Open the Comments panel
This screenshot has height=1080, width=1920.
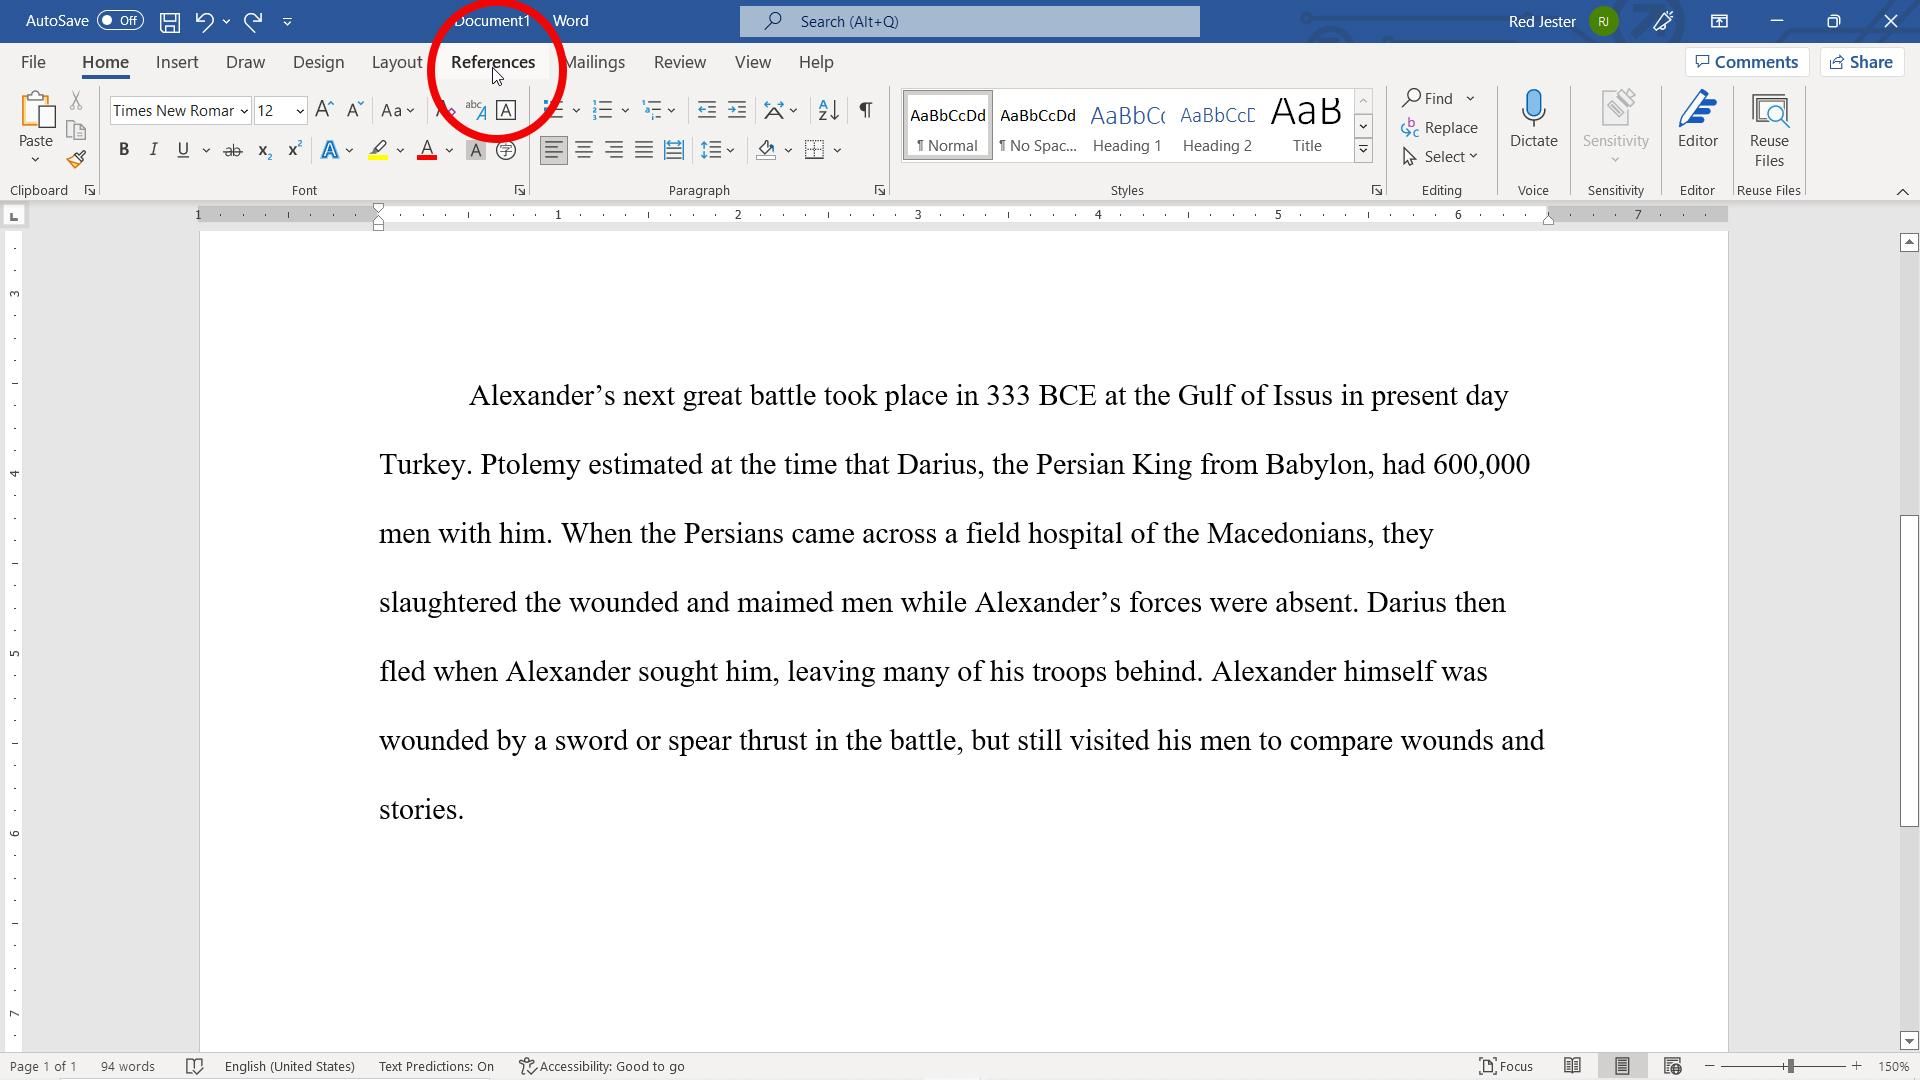pyautogui.click(x=1746, y=61)
